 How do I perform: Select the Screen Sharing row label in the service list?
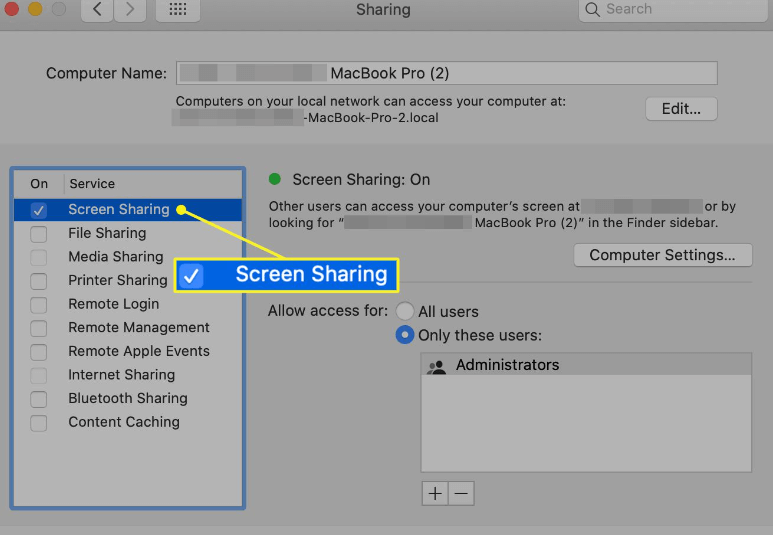pos(119,210)
